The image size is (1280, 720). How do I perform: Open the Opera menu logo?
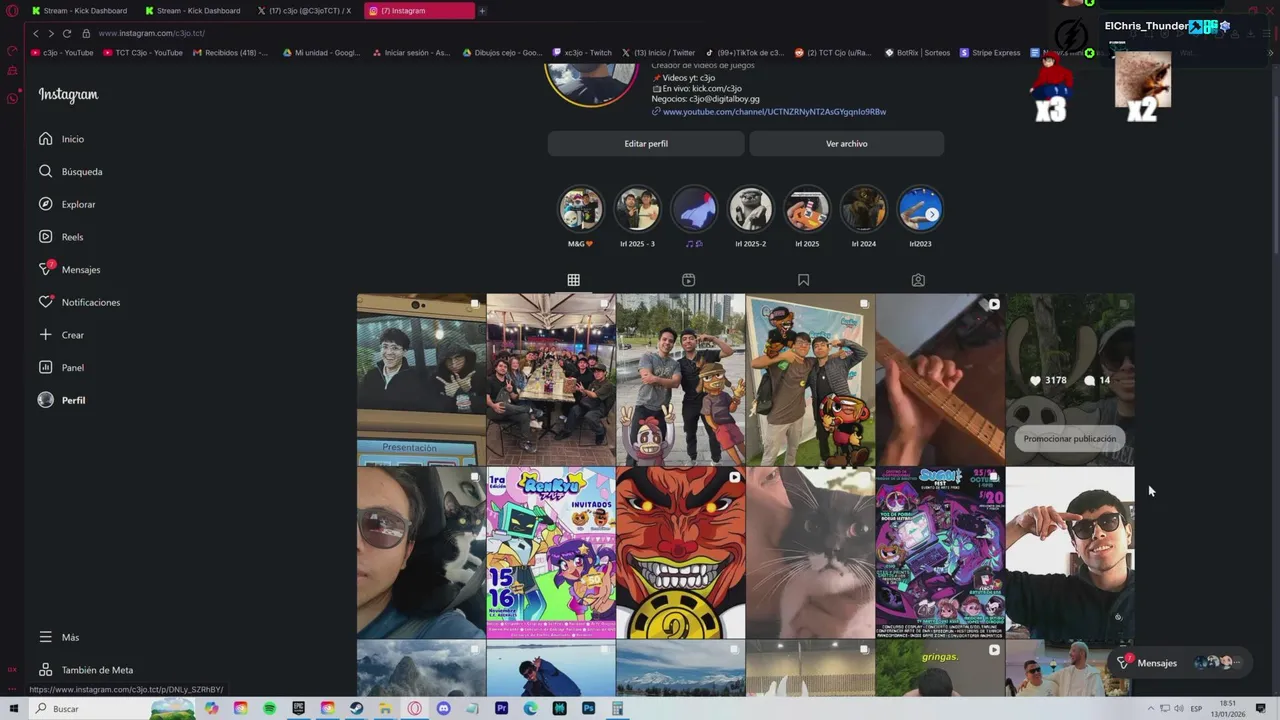coord(12,11)
